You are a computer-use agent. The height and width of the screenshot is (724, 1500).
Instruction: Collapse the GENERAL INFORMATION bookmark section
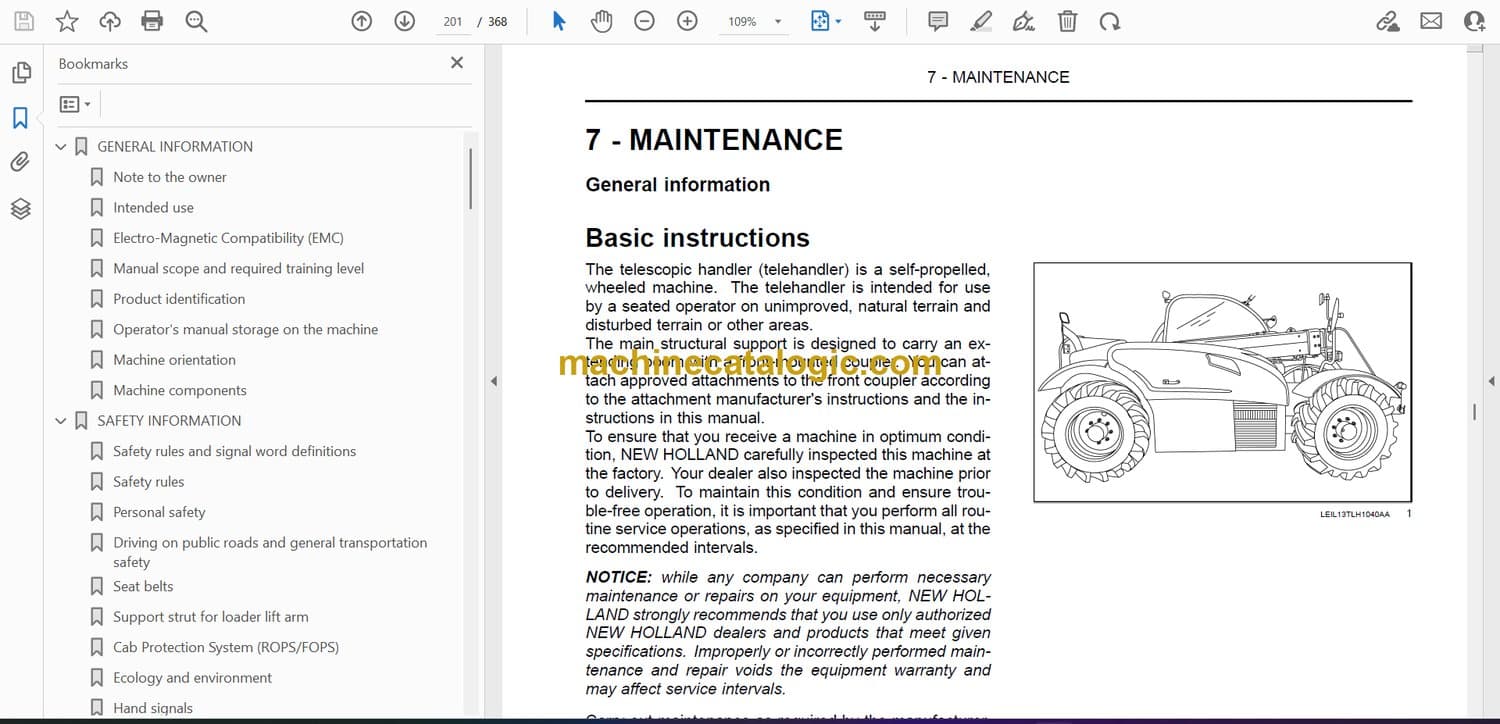(61, 147)
